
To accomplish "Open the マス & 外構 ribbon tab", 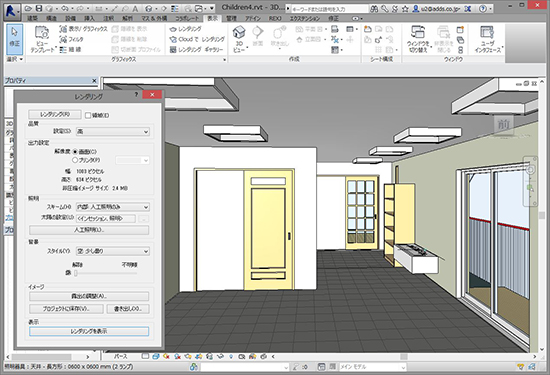I will 154,19.
